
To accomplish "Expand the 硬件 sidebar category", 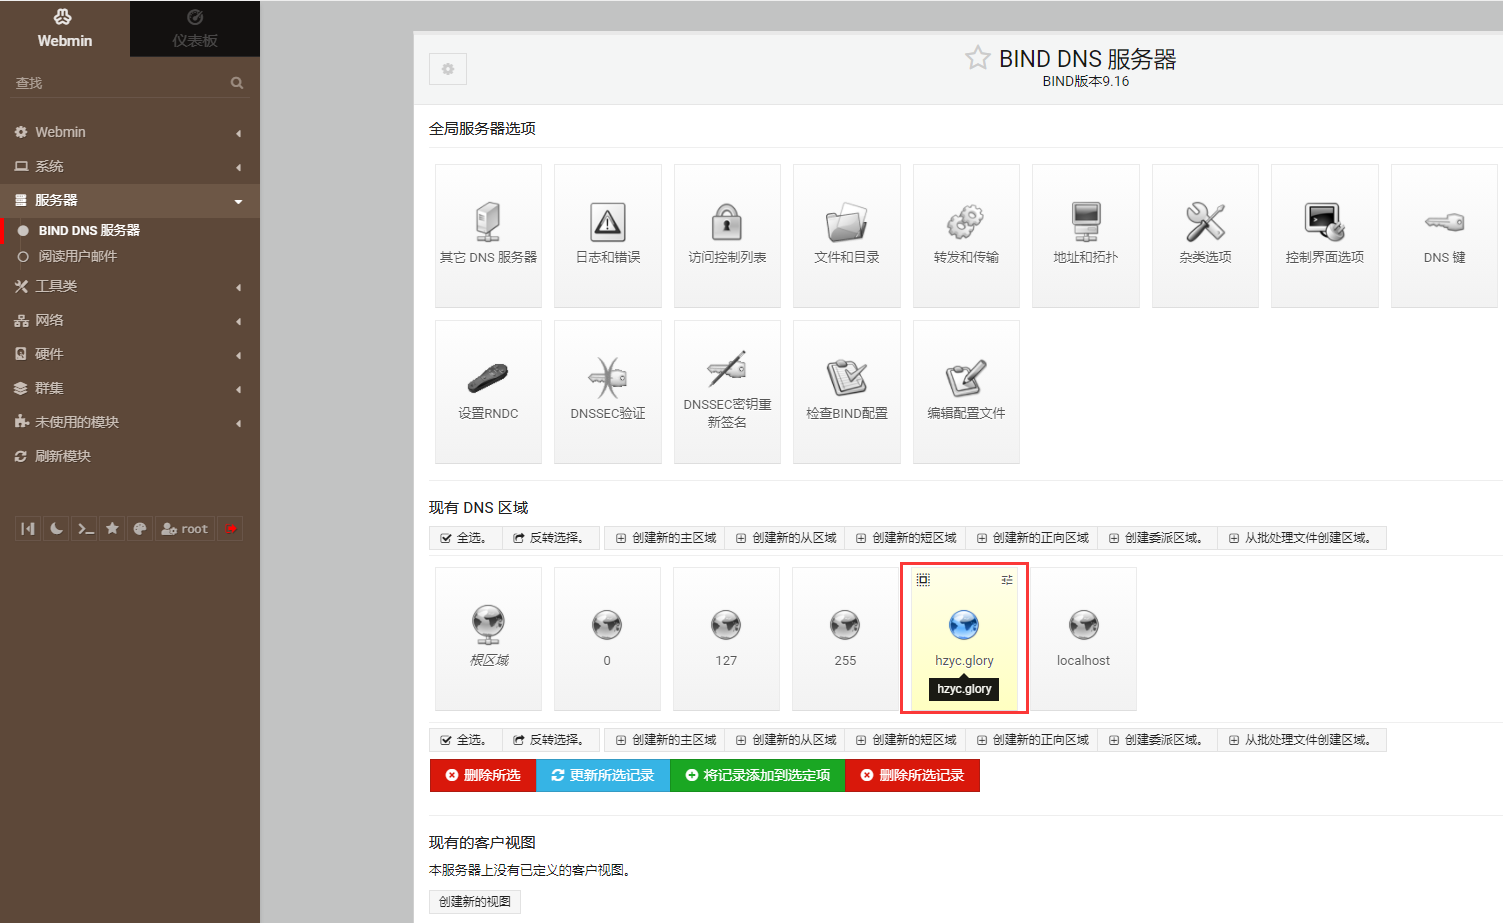I will pyautogui.click(x=130, y=354).
